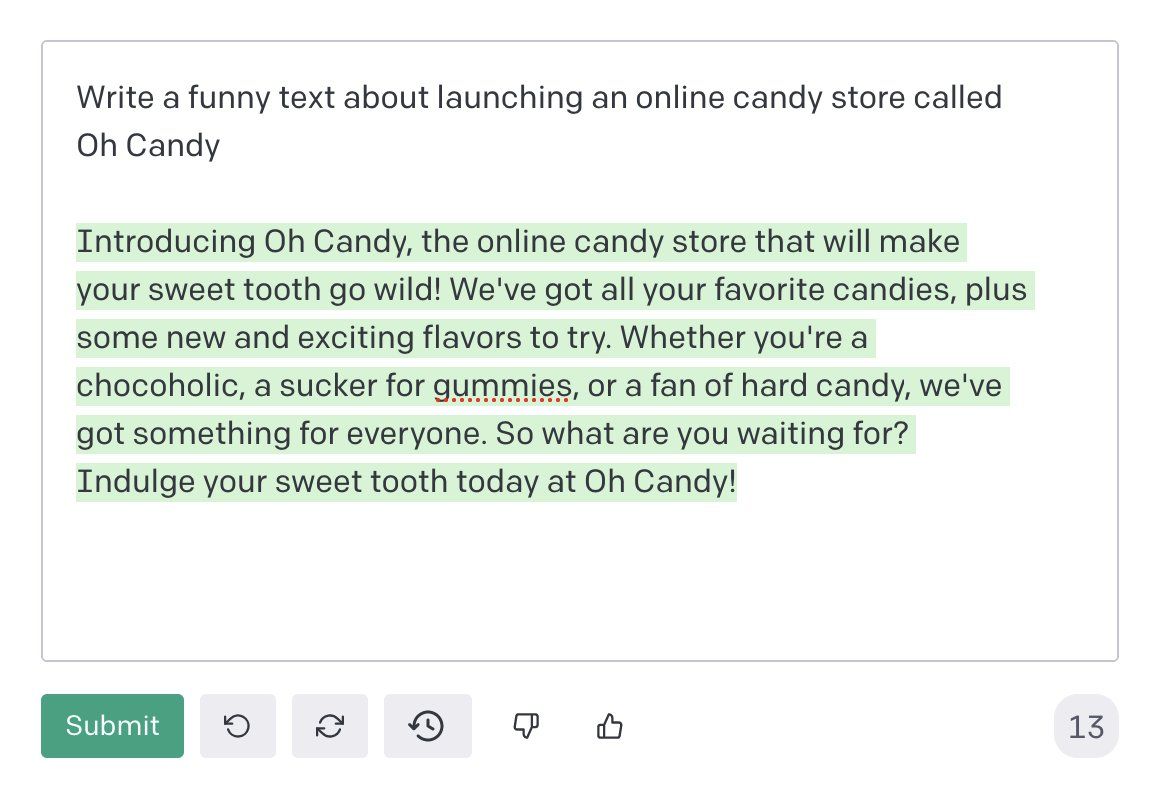
Task: Rate the completion with thumbs up
Action: coord(609,726)
